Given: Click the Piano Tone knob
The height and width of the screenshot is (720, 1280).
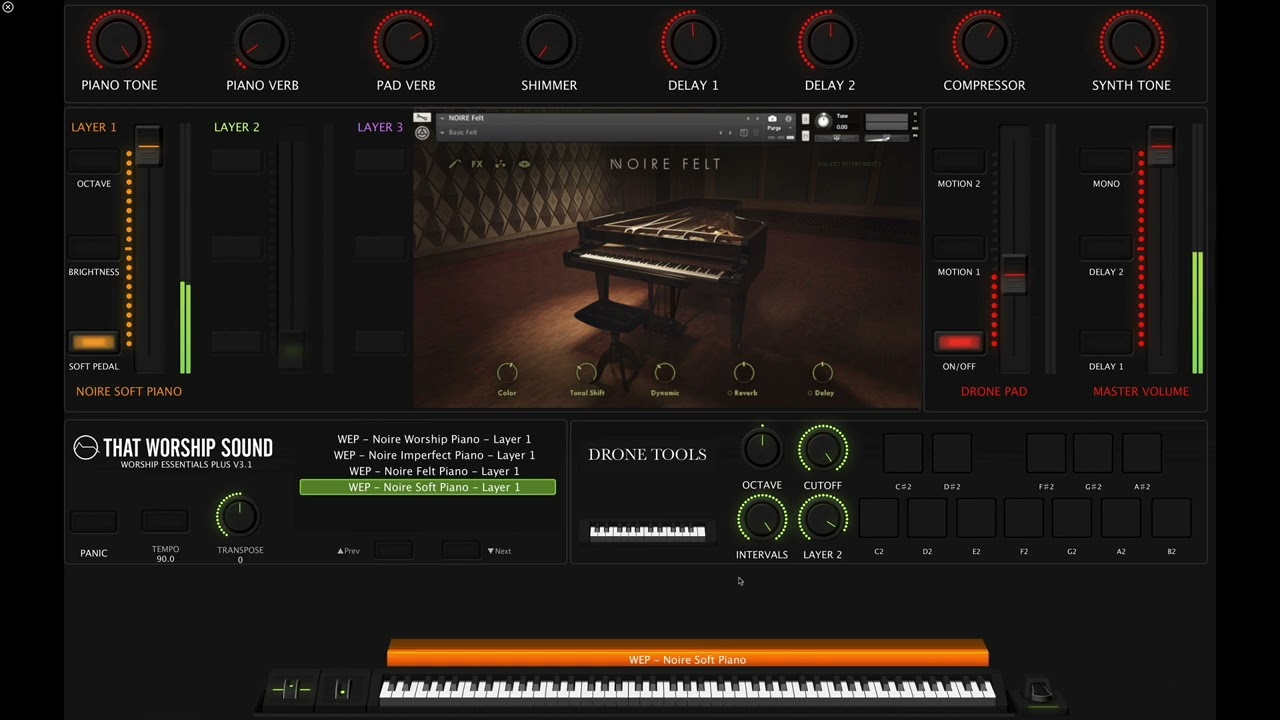Looking at the screenshot, I should click(x=119, y=41).
